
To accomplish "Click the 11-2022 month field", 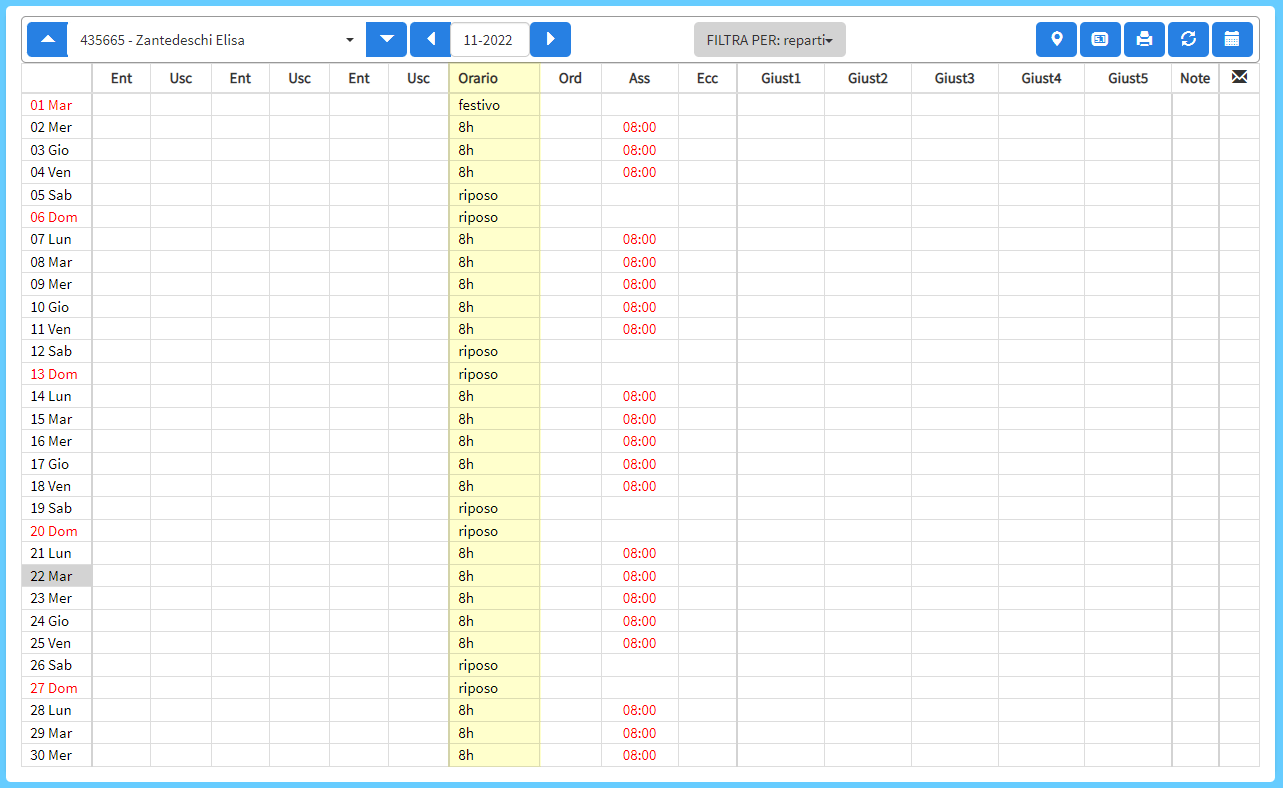I will pos(489,40).
